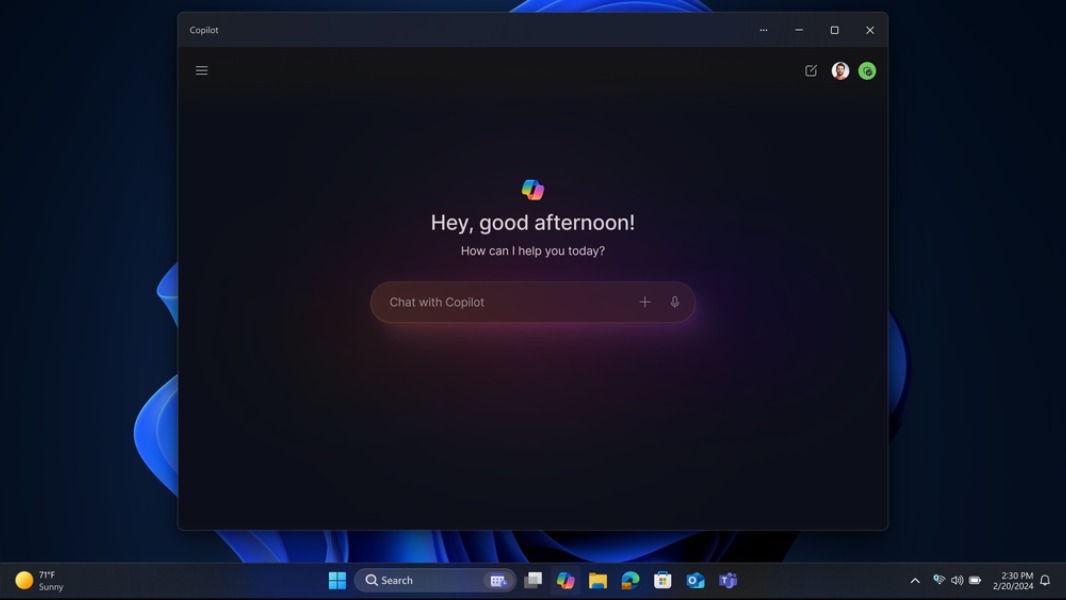
Task: Open the Microsoft Store
Action: click(661, 580)
